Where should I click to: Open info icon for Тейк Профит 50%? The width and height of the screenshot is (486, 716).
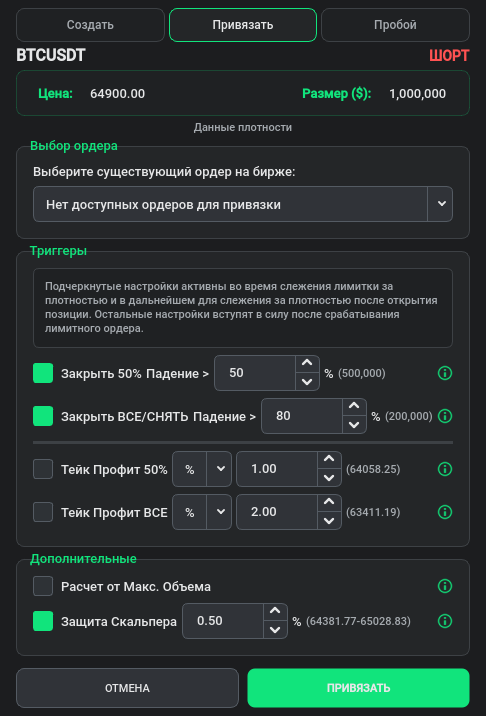(444, 469)
